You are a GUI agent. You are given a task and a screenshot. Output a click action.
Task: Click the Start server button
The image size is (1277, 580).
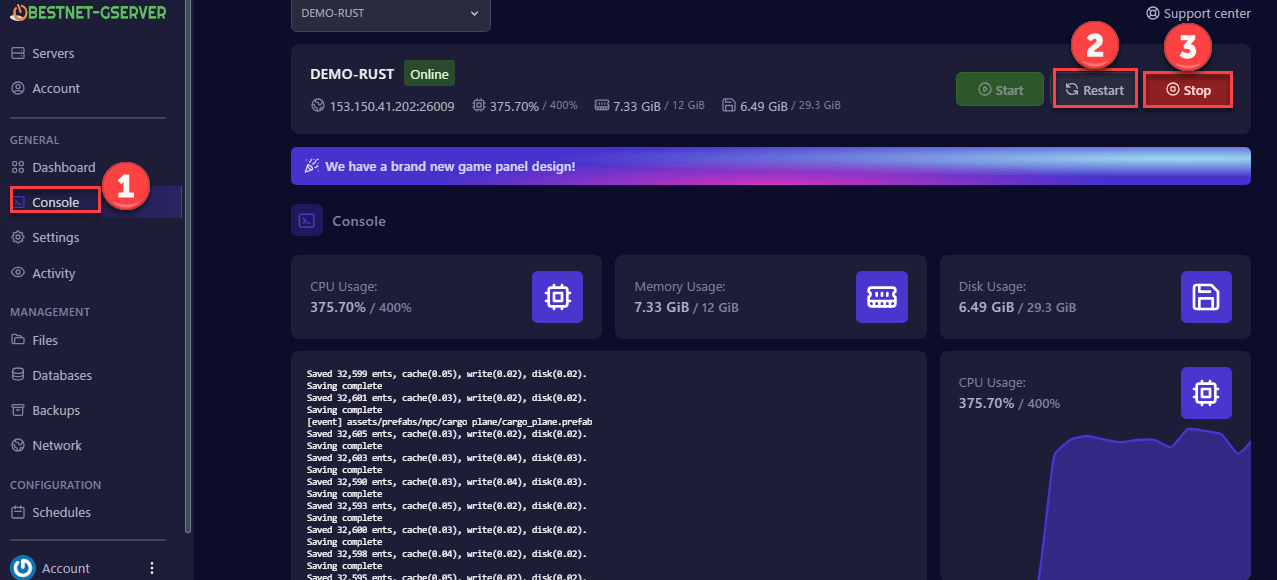tap(1000, 89)
